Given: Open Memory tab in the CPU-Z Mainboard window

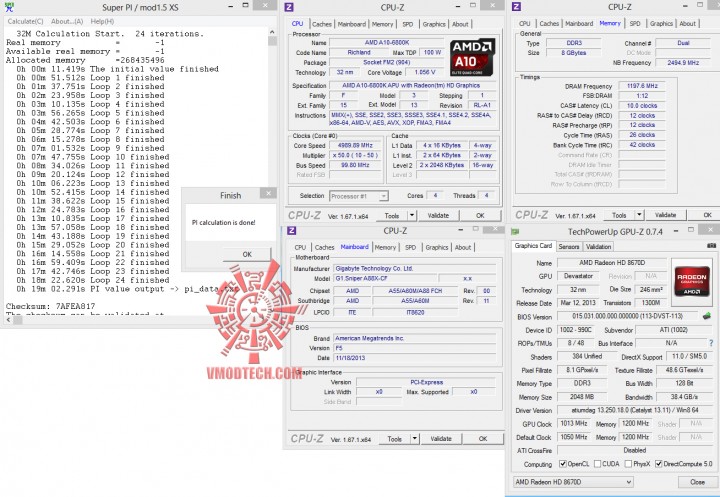Looking at the screenshot, I should tap(385, 247).
